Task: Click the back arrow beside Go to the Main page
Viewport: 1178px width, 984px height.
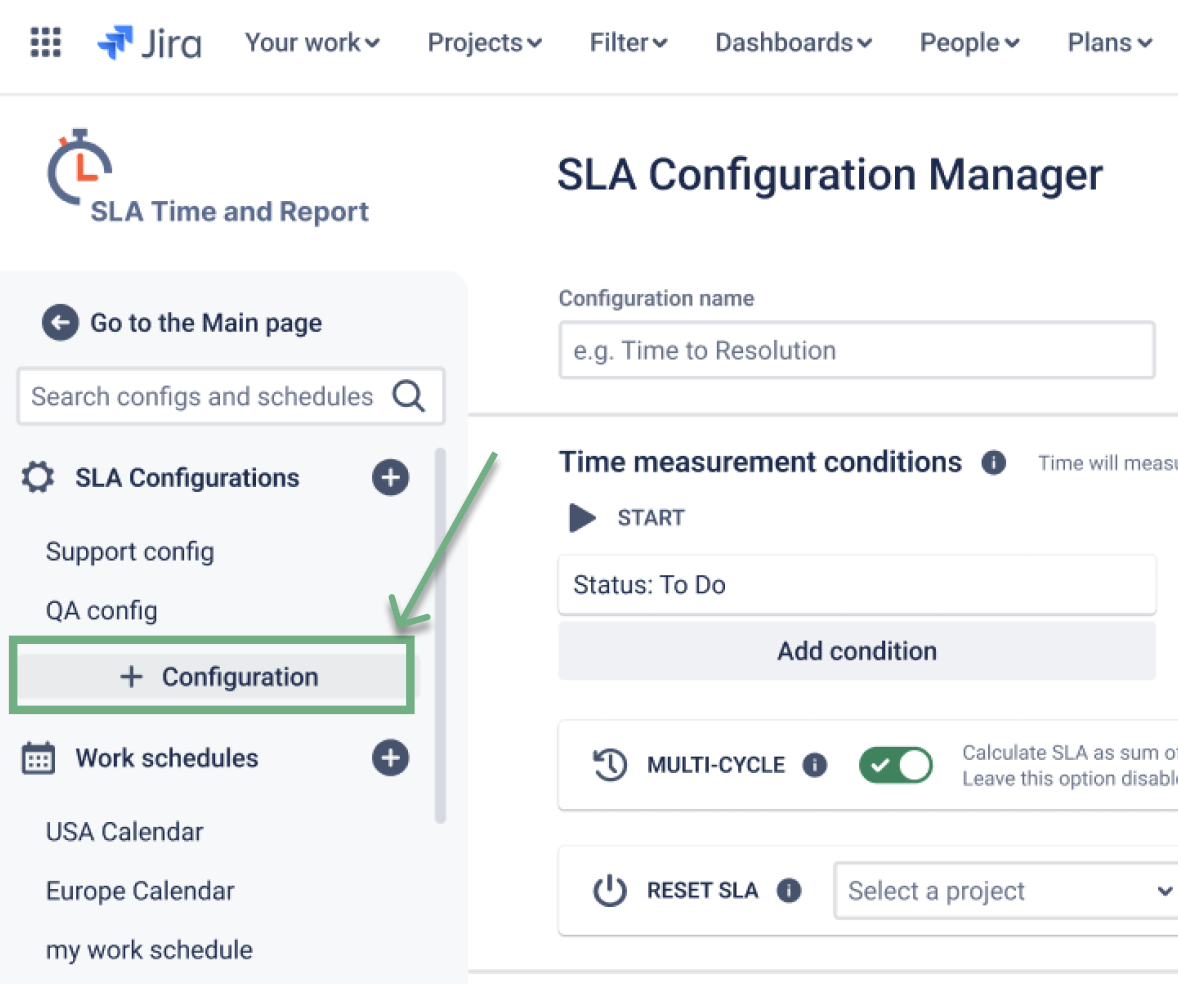Action: click(60, 323)
